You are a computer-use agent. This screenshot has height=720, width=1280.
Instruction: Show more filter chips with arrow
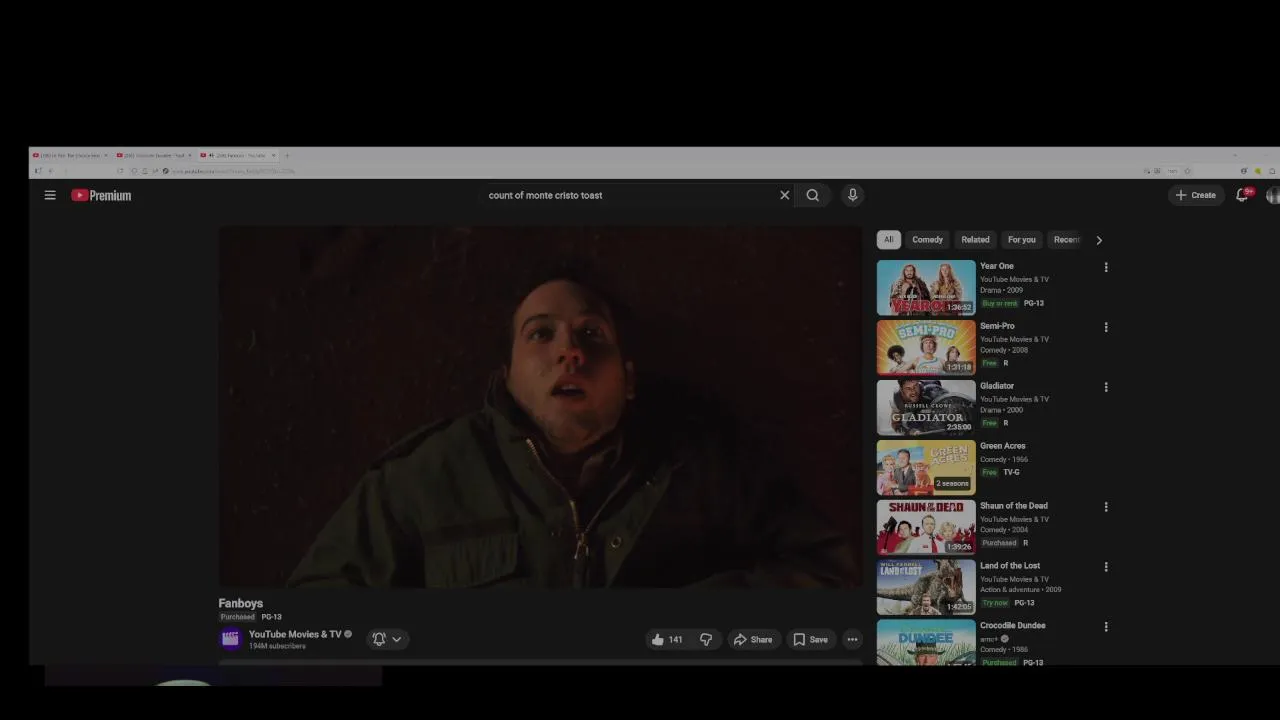(x=1098, y=240)
